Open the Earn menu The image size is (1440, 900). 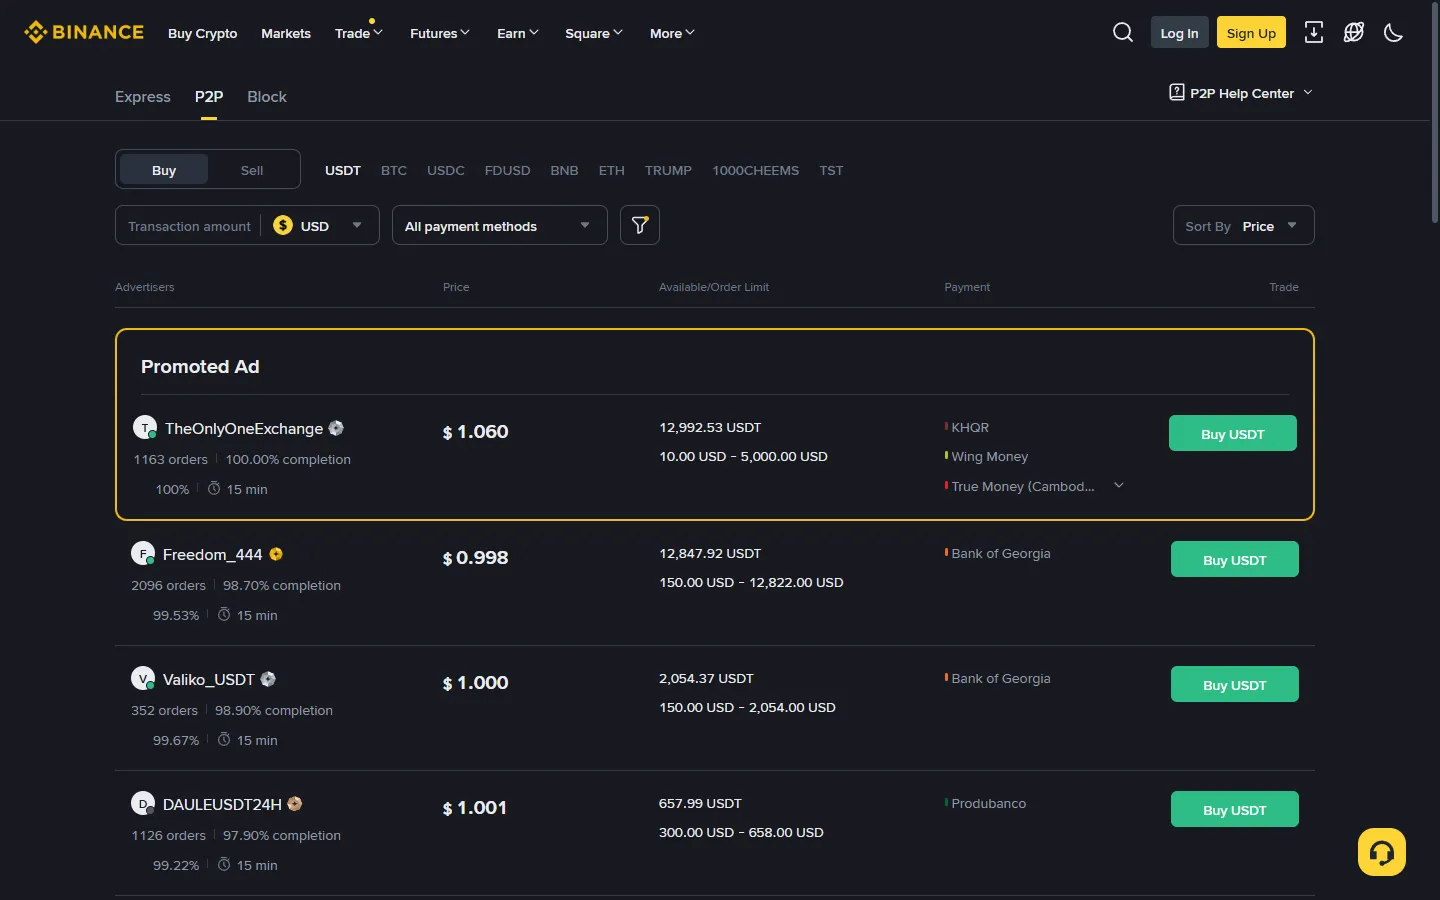coord(517,33)
